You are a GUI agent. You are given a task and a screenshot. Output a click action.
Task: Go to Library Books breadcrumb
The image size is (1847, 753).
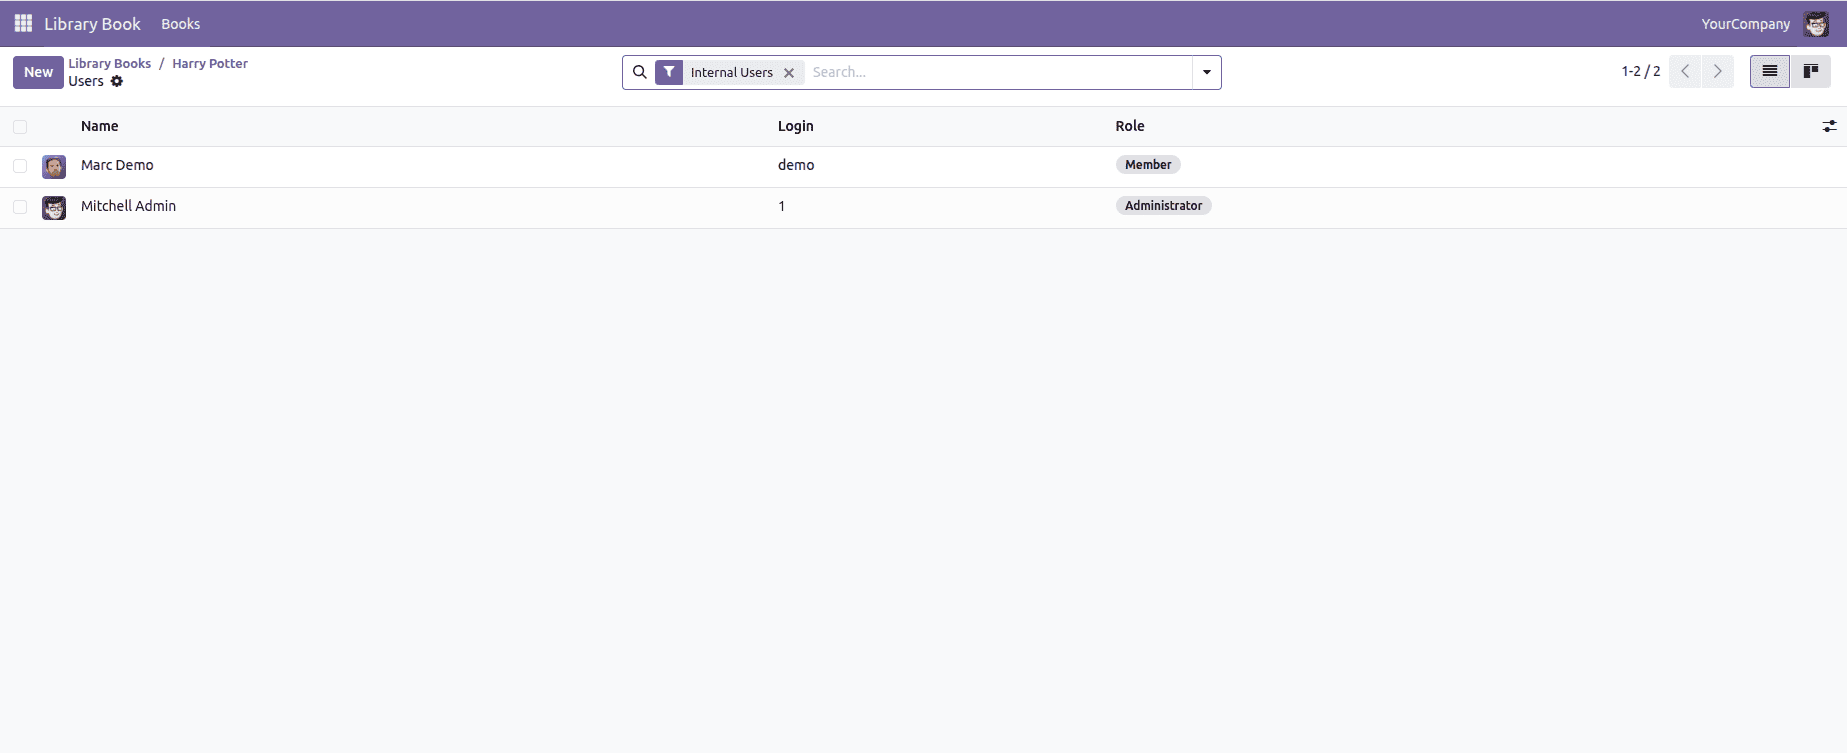(x=109, y=63)
